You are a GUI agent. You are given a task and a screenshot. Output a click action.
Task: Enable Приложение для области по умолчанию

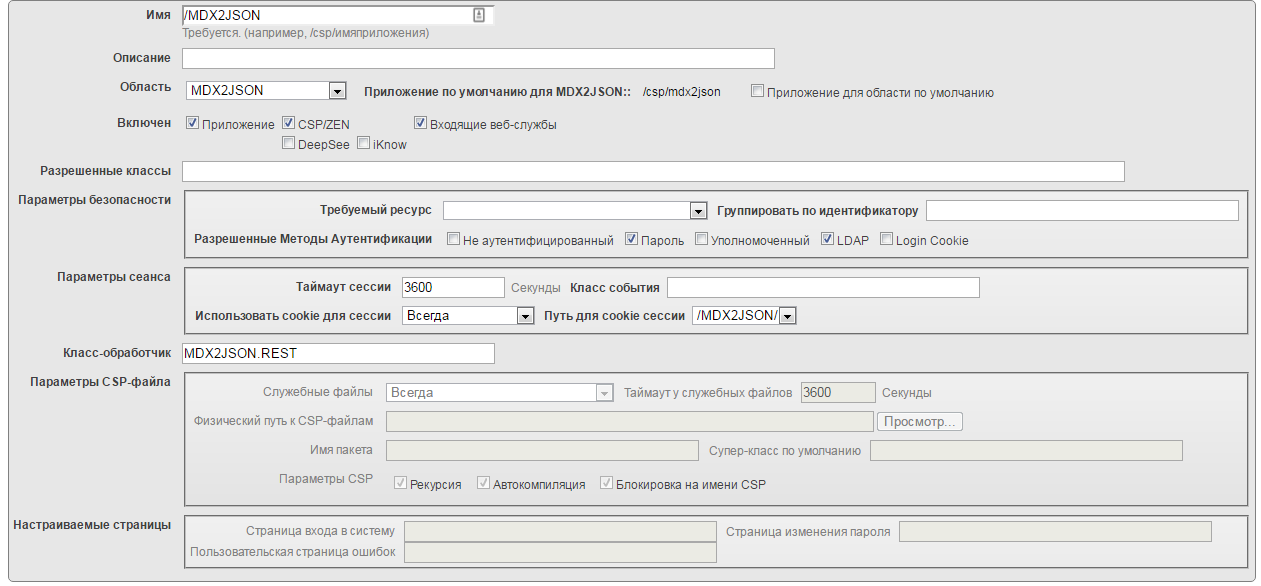tap(757, 91)
